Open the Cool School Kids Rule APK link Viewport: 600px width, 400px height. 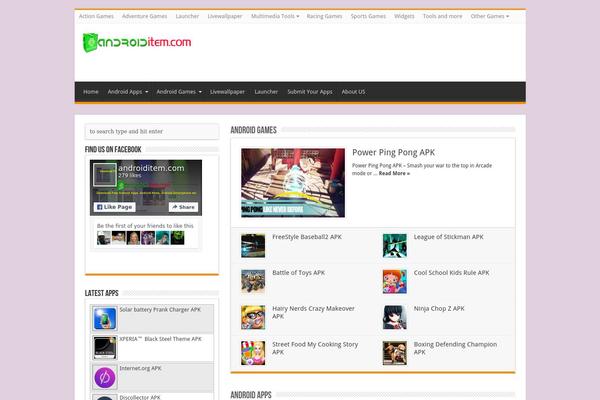coord(452,273)
